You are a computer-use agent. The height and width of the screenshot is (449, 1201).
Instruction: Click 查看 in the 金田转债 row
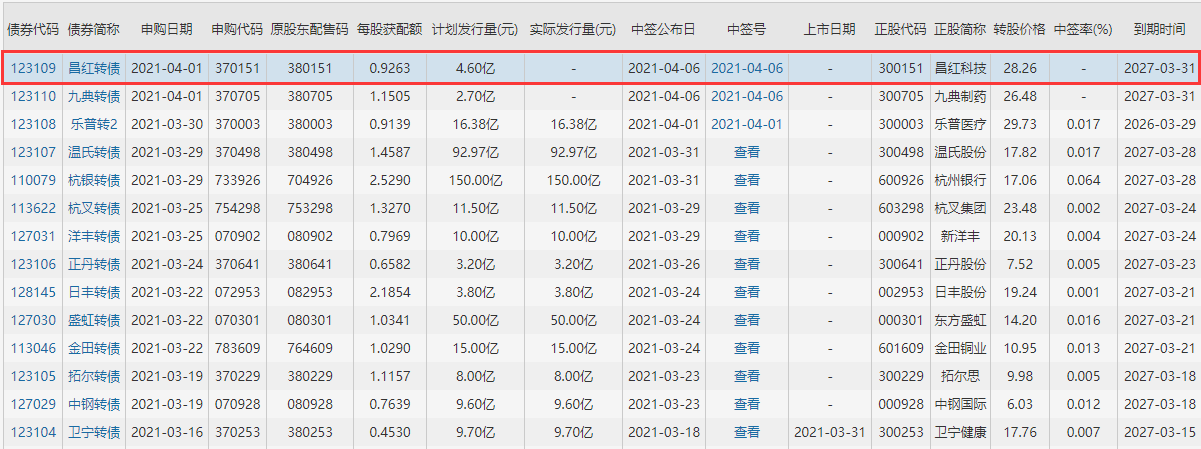pyautogui.click(x=747, y=349)
